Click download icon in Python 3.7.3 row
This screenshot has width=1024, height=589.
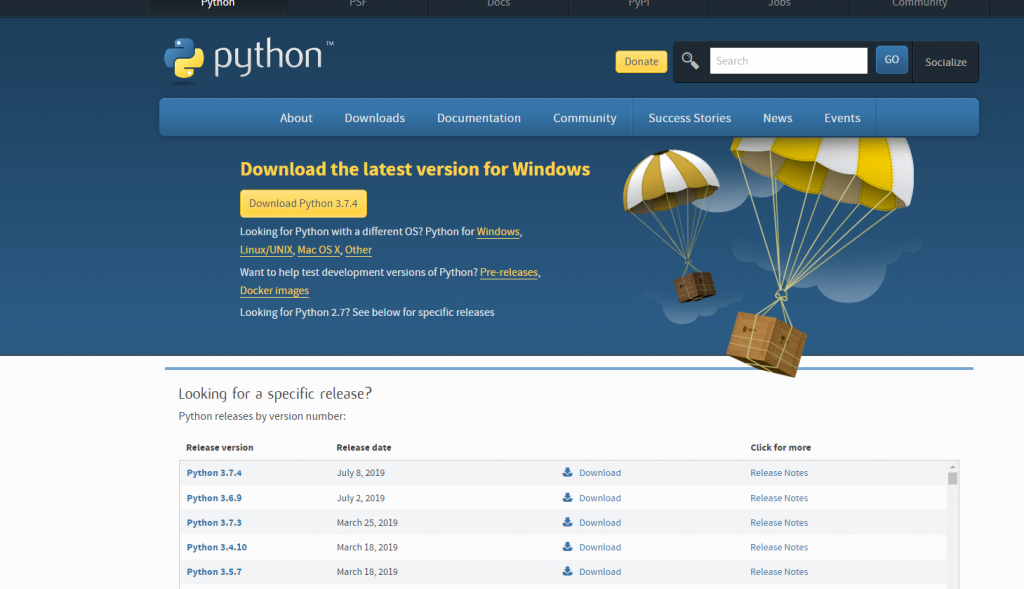[x=568, y=522]
